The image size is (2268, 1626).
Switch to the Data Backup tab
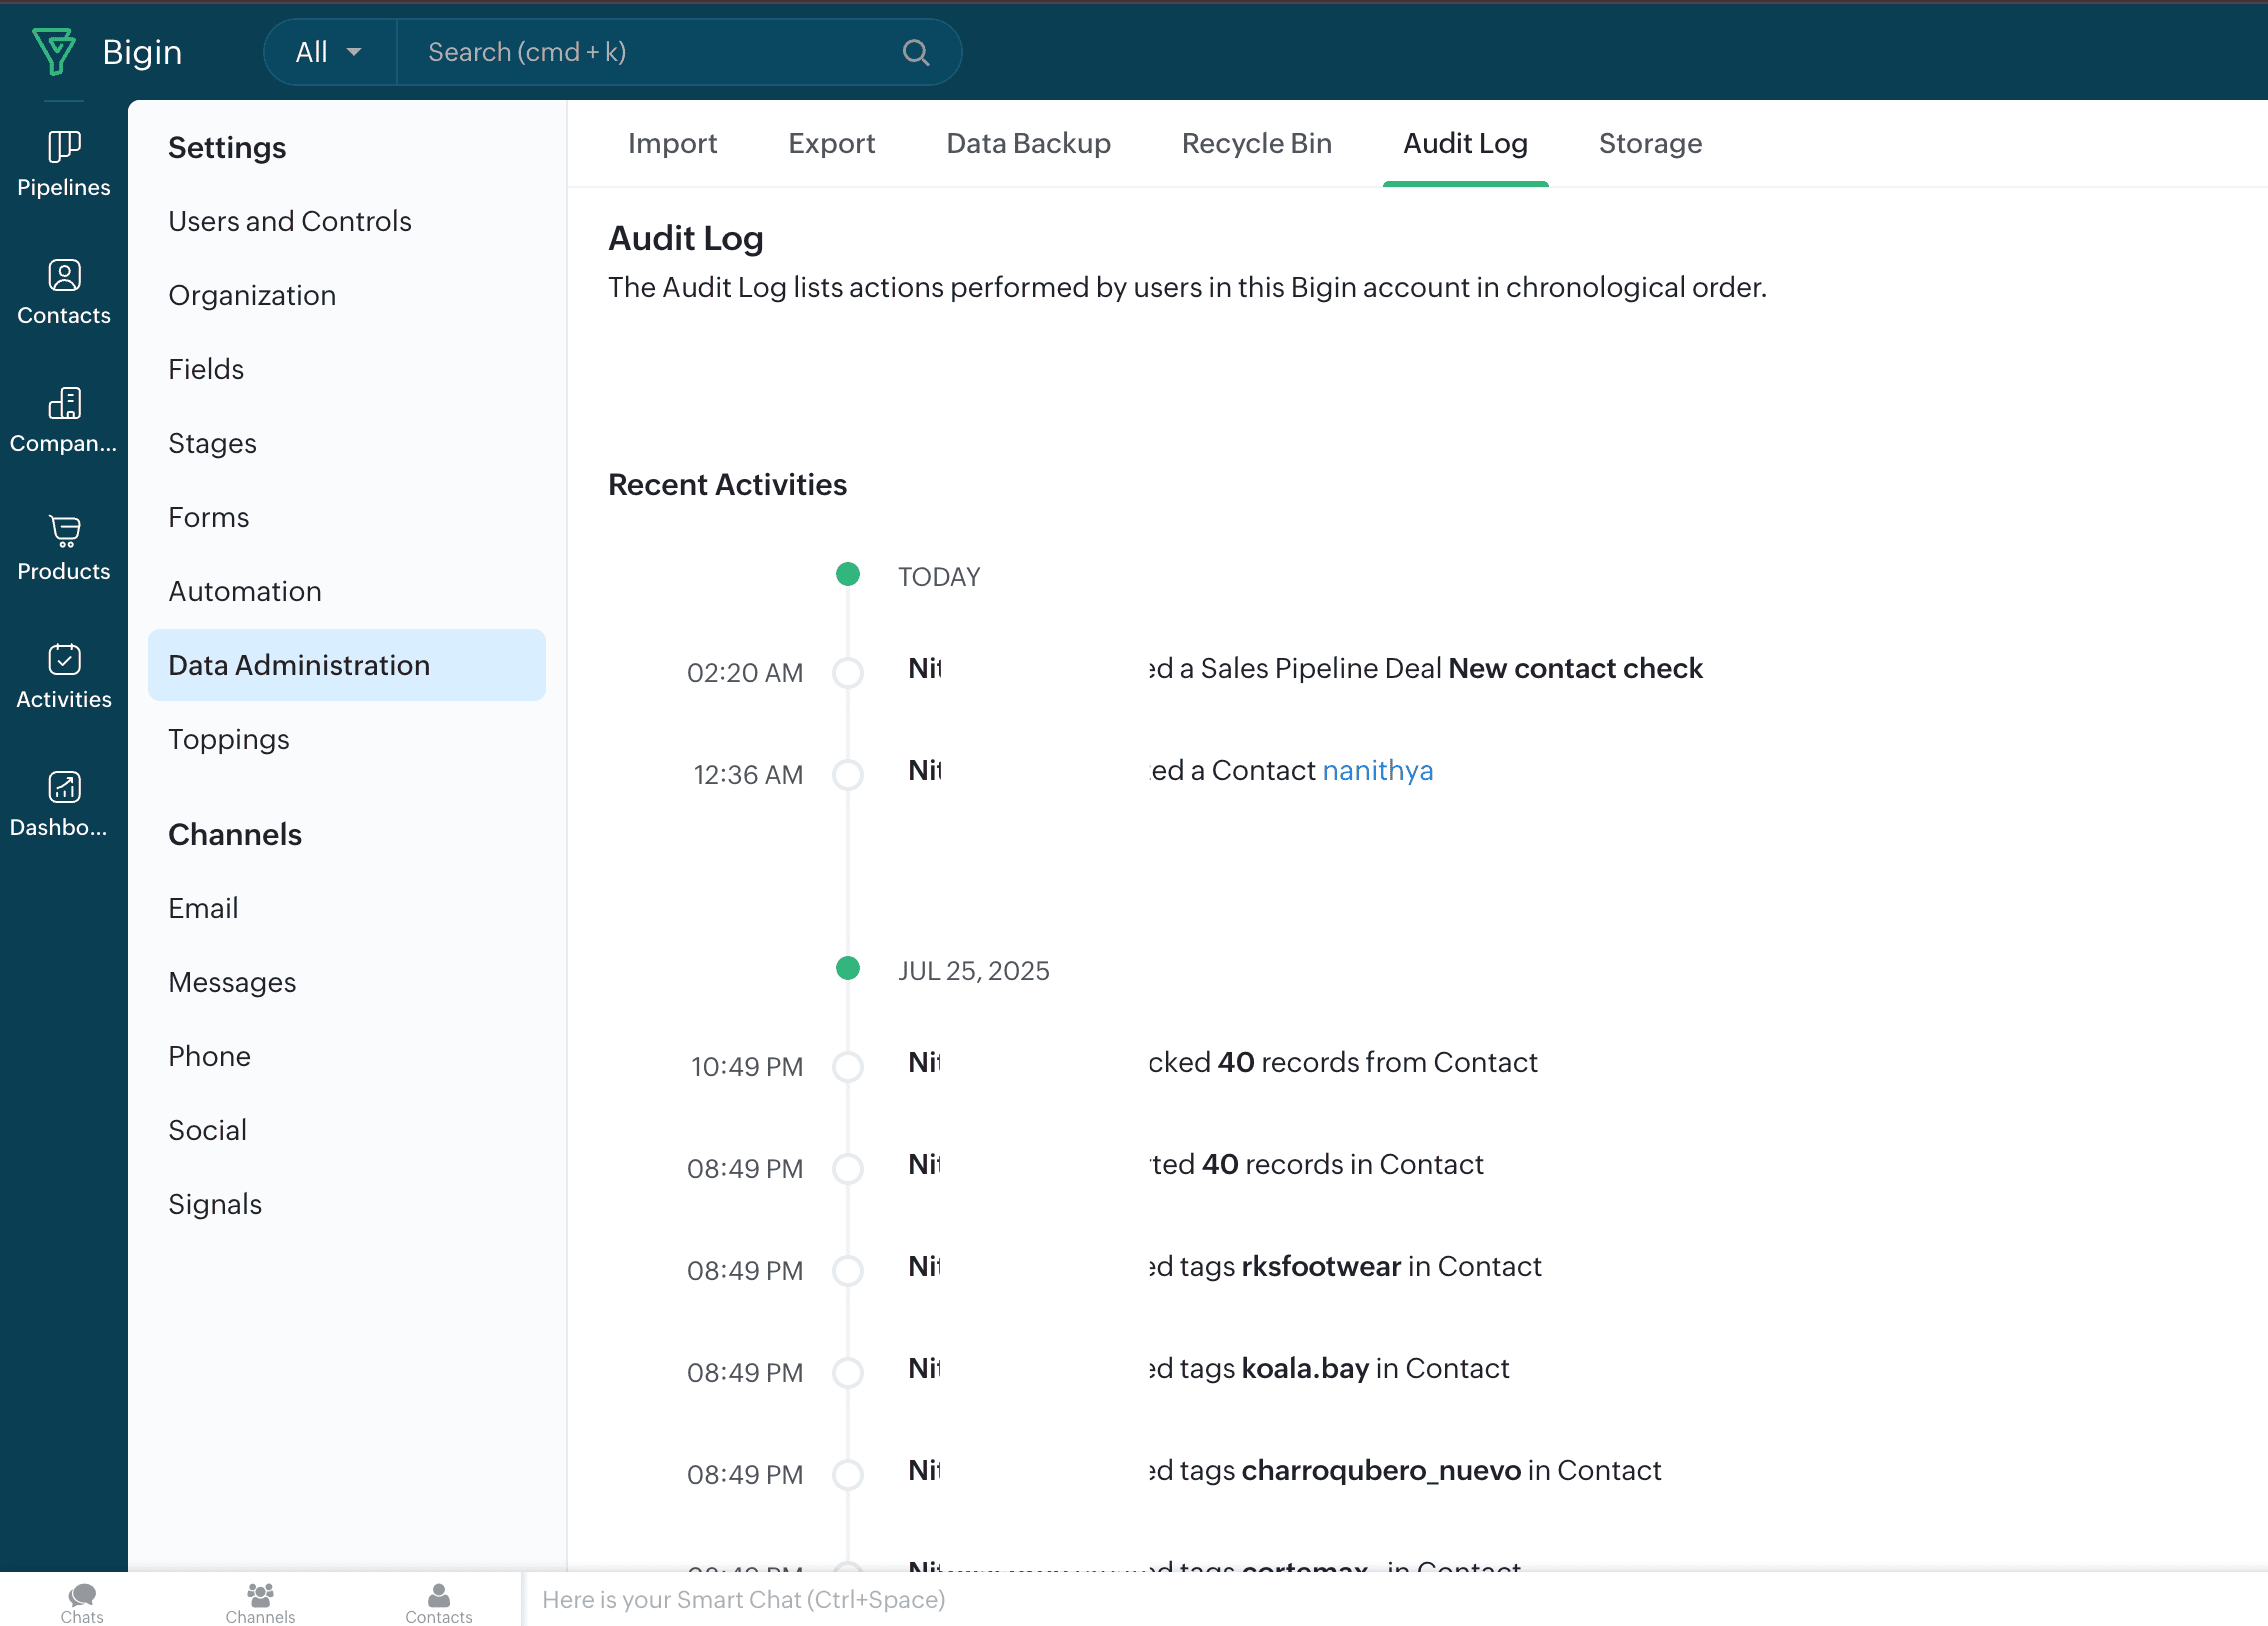click(x=1028, y=143)
